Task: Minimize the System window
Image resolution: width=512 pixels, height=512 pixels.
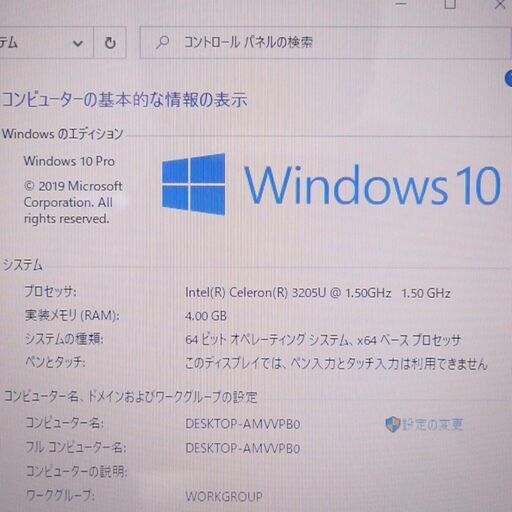Action: [x=401, y=3]
